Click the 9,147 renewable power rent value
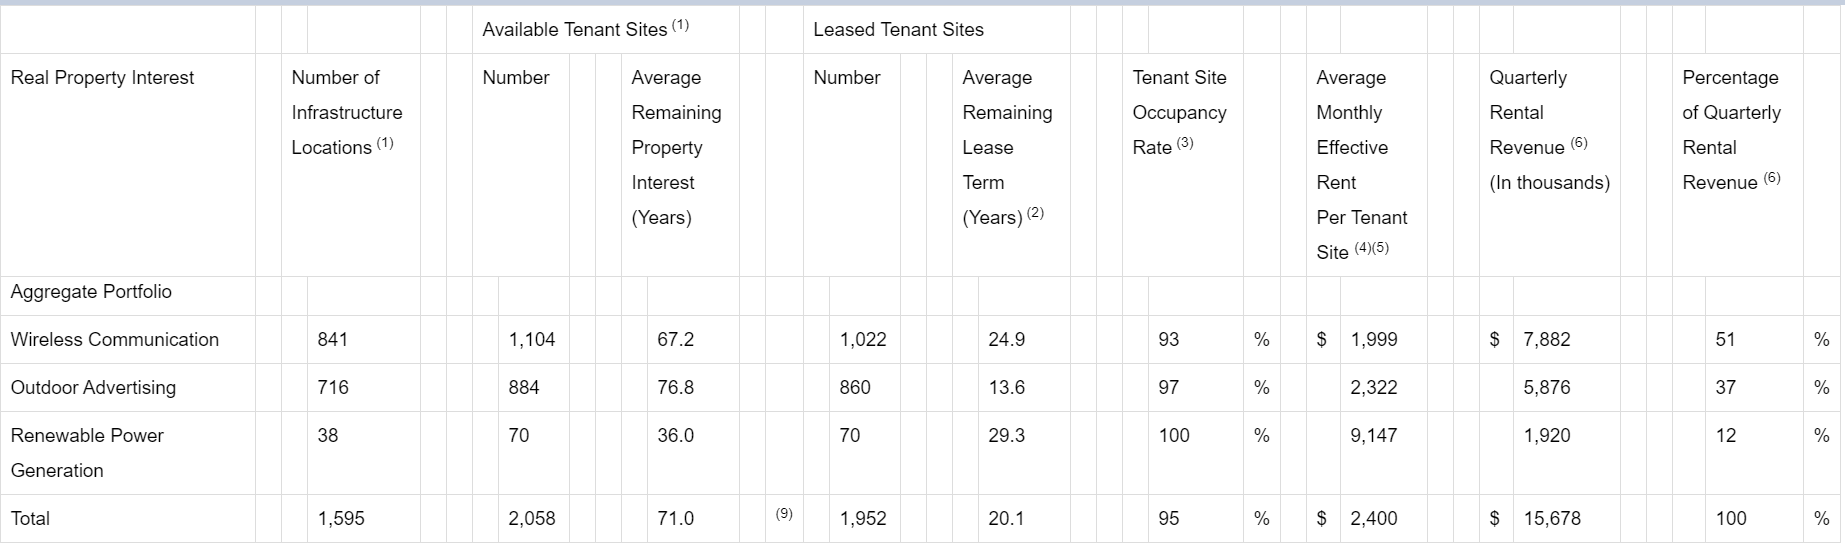 tap(1373, 436)
